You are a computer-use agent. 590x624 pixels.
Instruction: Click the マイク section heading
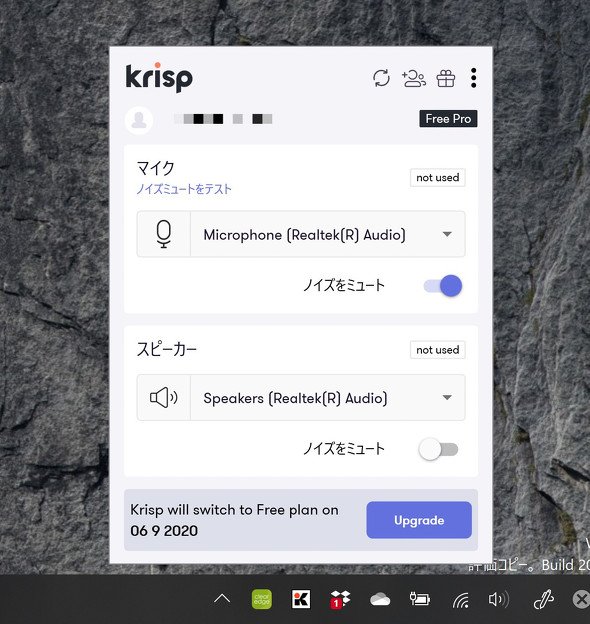pyautogui.click(x=156, y=168)
